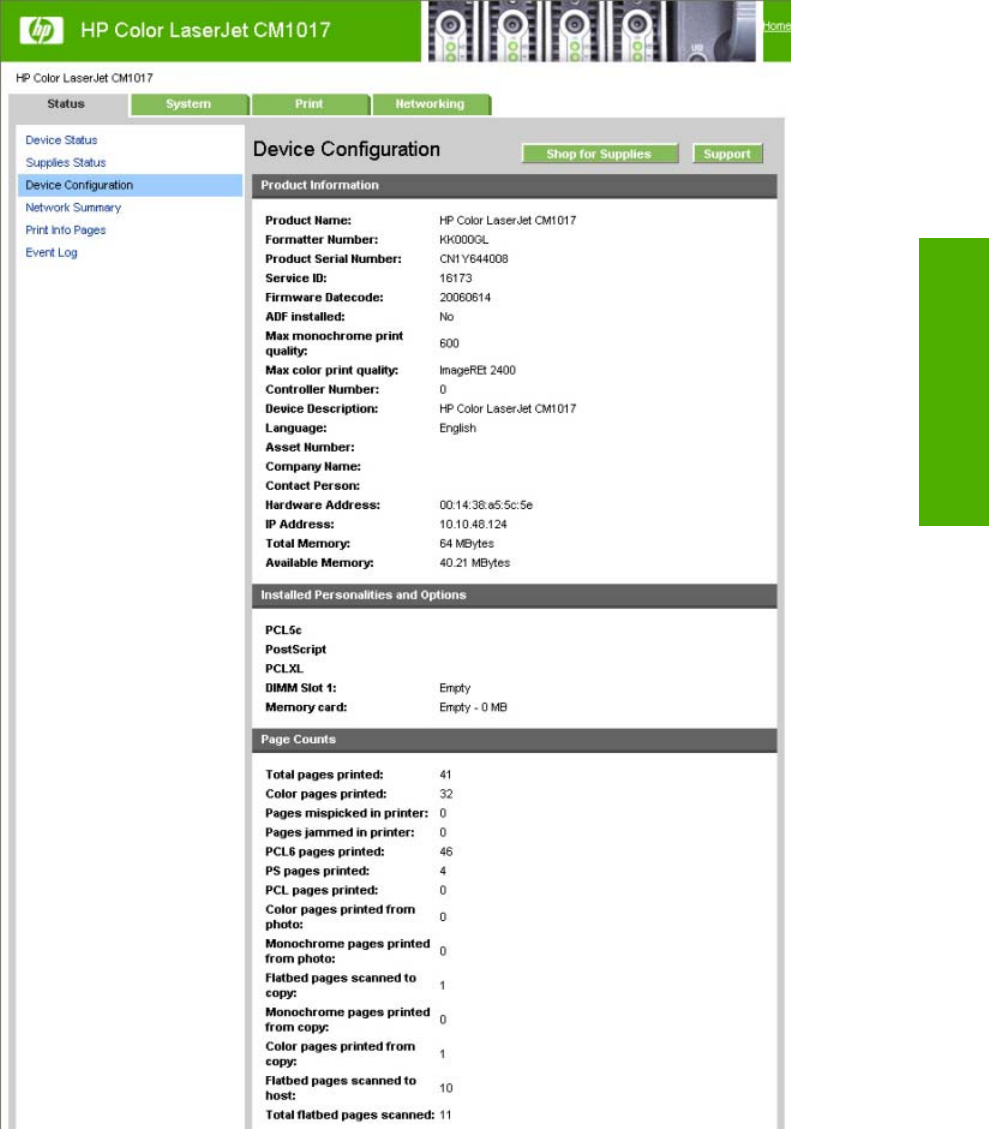
Task: Select the serial number CN1Y644008
Action: click(474, 258)
